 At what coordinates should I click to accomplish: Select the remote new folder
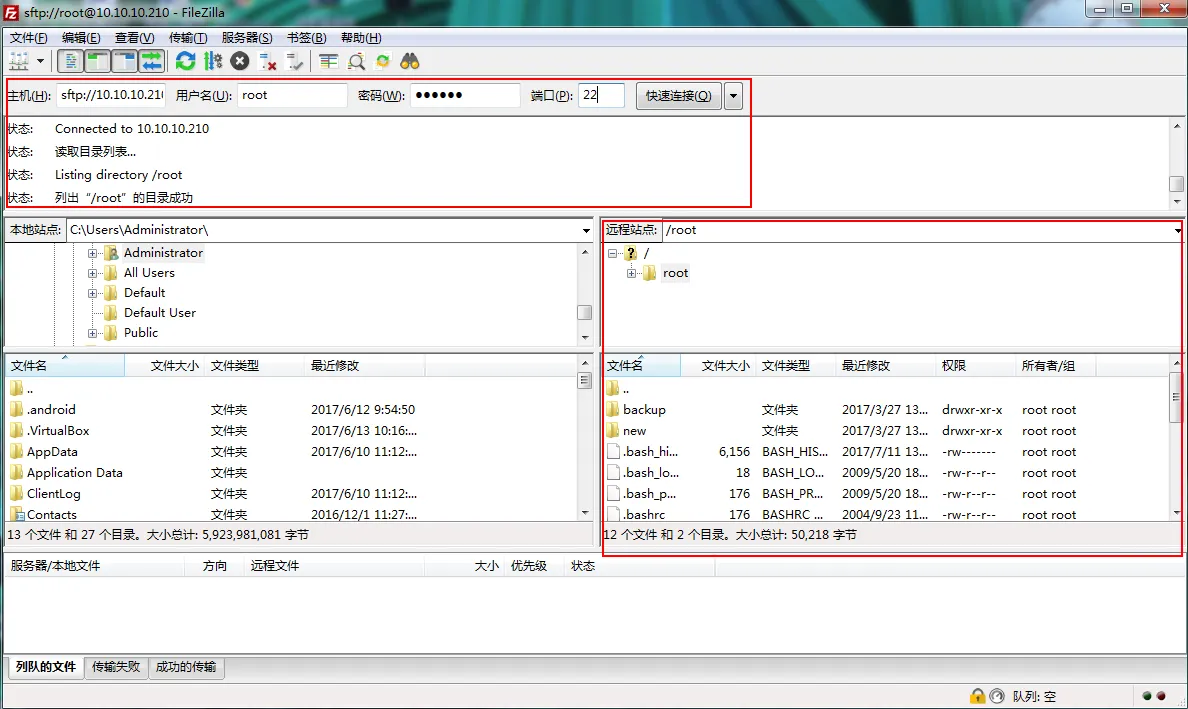coord(634,430)
